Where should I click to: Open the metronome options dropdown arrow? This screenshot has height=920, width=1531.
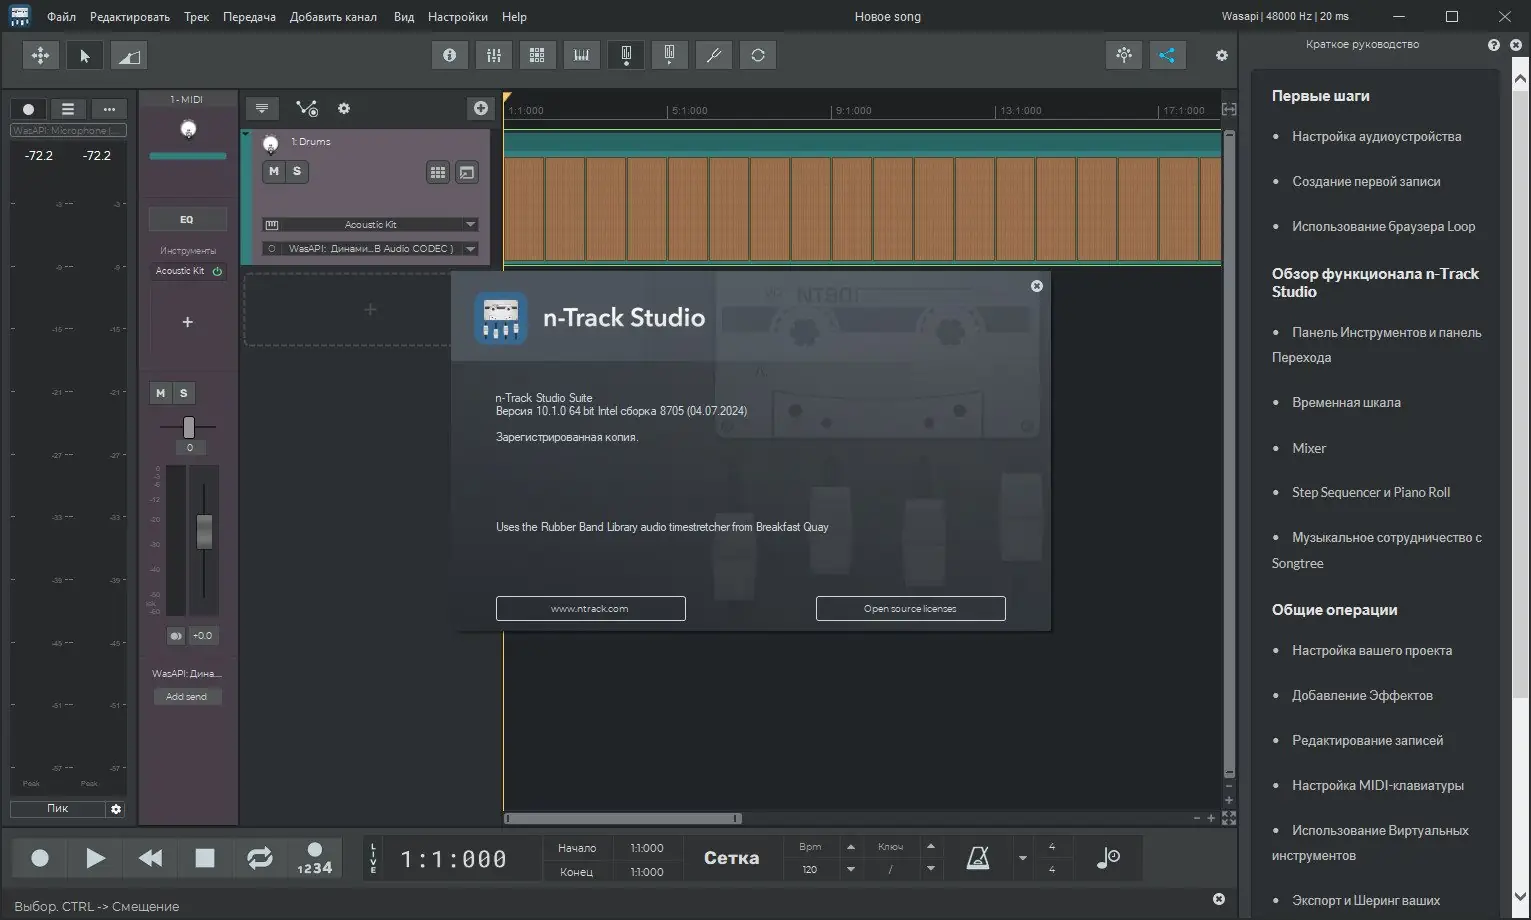(1022, 858)
